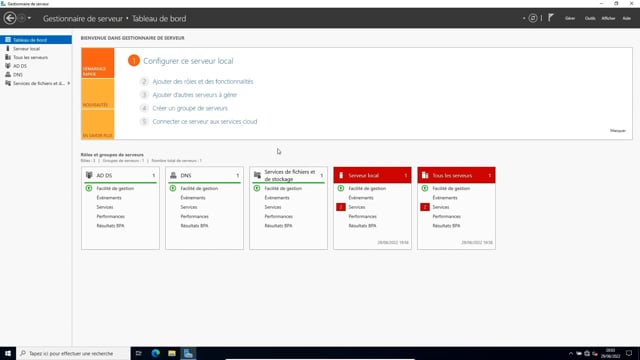Open AD DS tile title
This screenshot has width=640, height=360.
[x=104, y=176]
